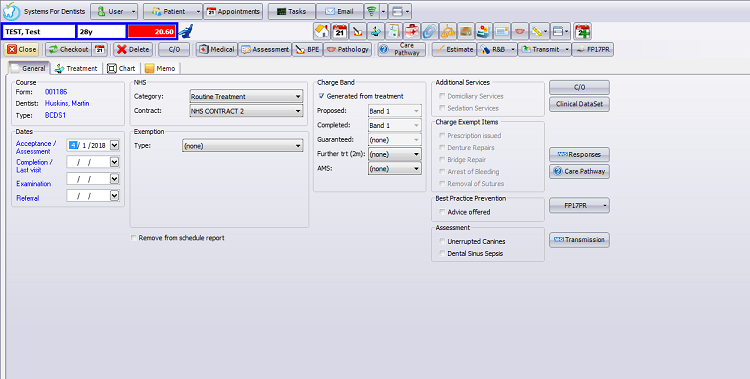This screenshot has width=750, height=379.
Task: Click the small calendar icon beside Checkout
Action: pos(99,49)
